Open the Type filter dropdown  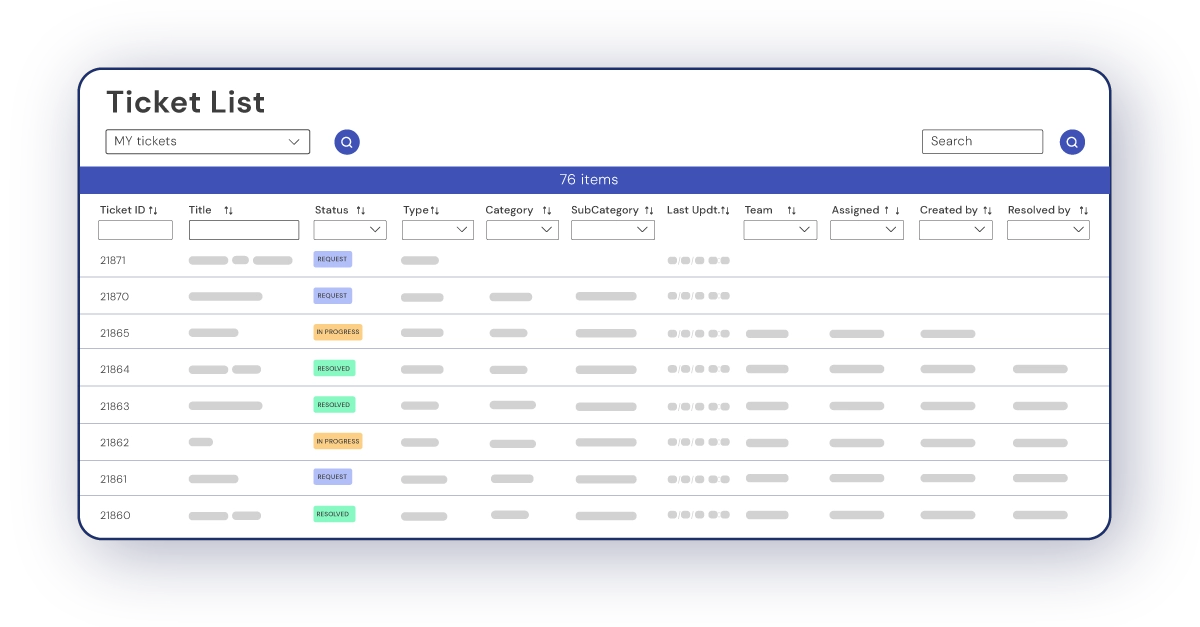click(x=438, y=230)
